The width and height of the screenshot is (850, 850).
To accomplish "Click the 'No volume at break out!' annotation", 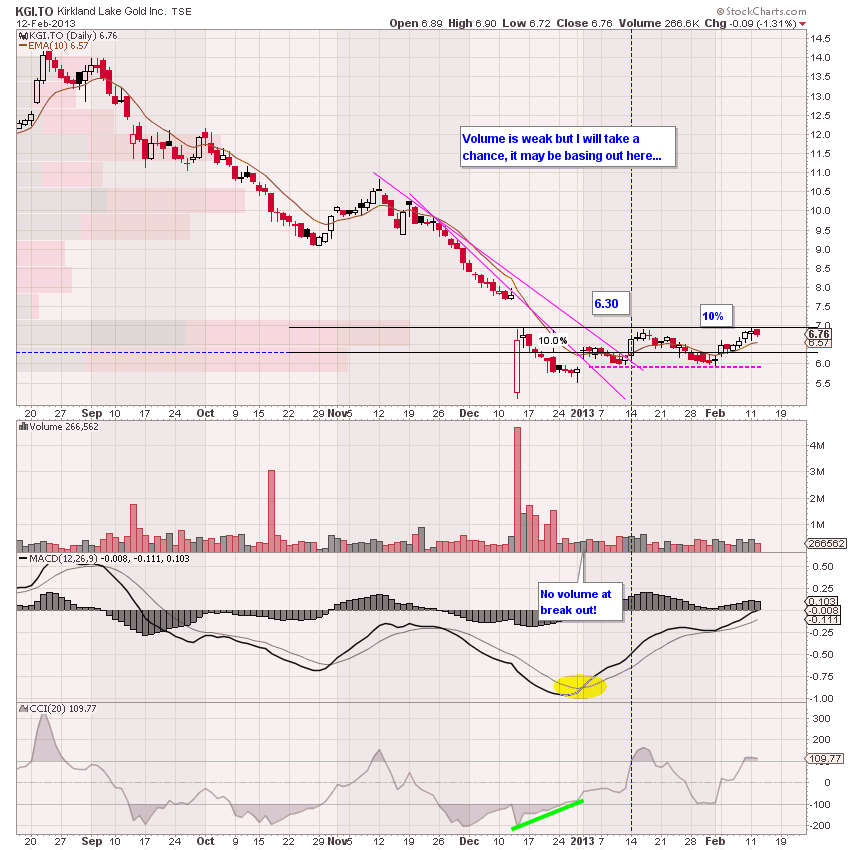I will click(580, 602).
